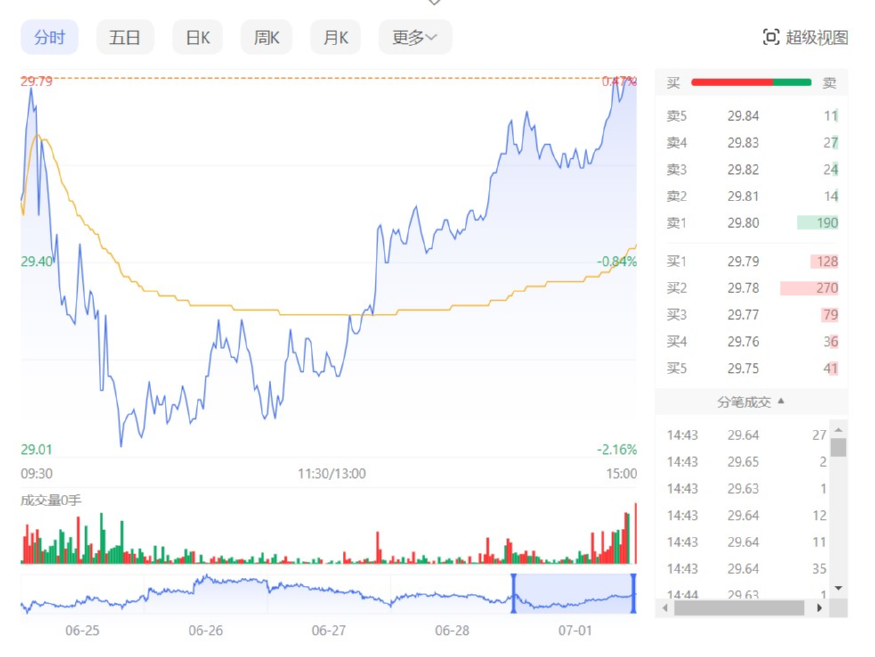Screen dimensions: 875x657
Task: Collapse the 分笔成交 section triangle
Action: coord(781,401)
